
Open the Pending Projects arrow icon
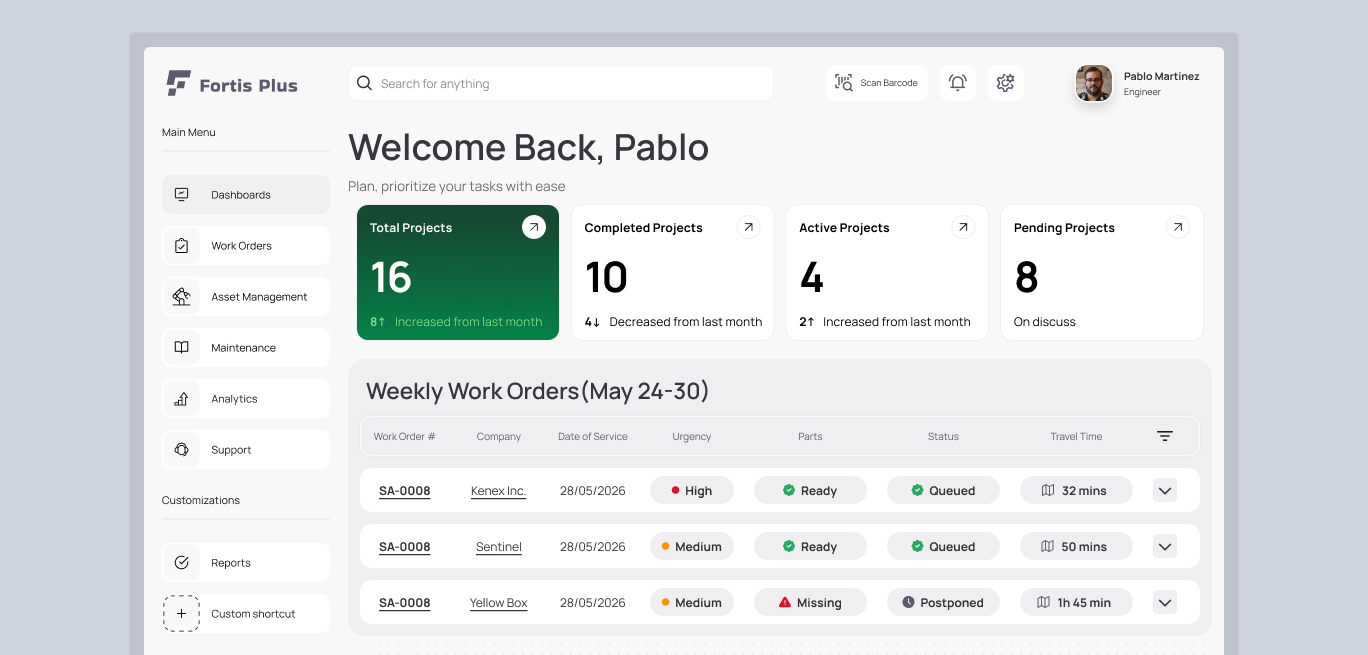tap(1178, 227)
